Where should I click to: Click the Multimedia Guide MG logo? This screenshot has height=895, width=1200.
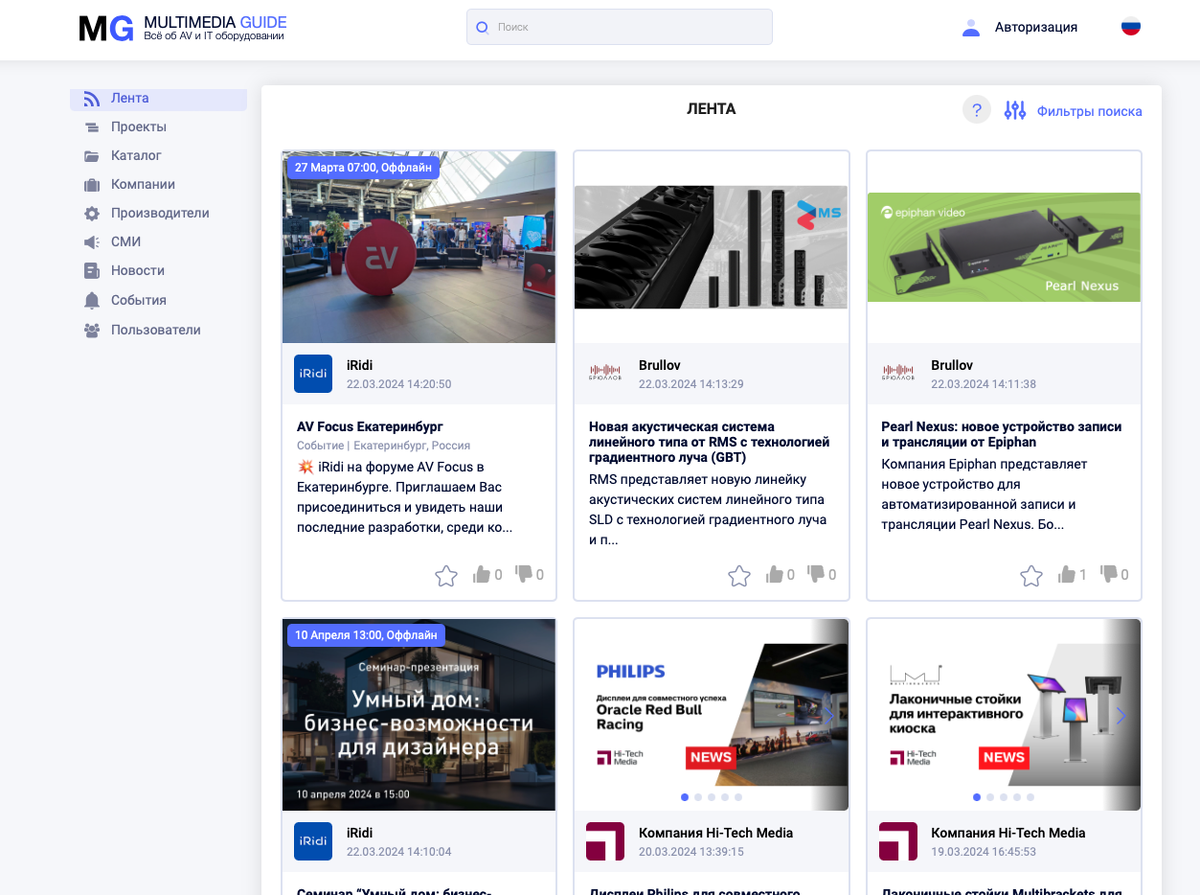coord(184,28)
